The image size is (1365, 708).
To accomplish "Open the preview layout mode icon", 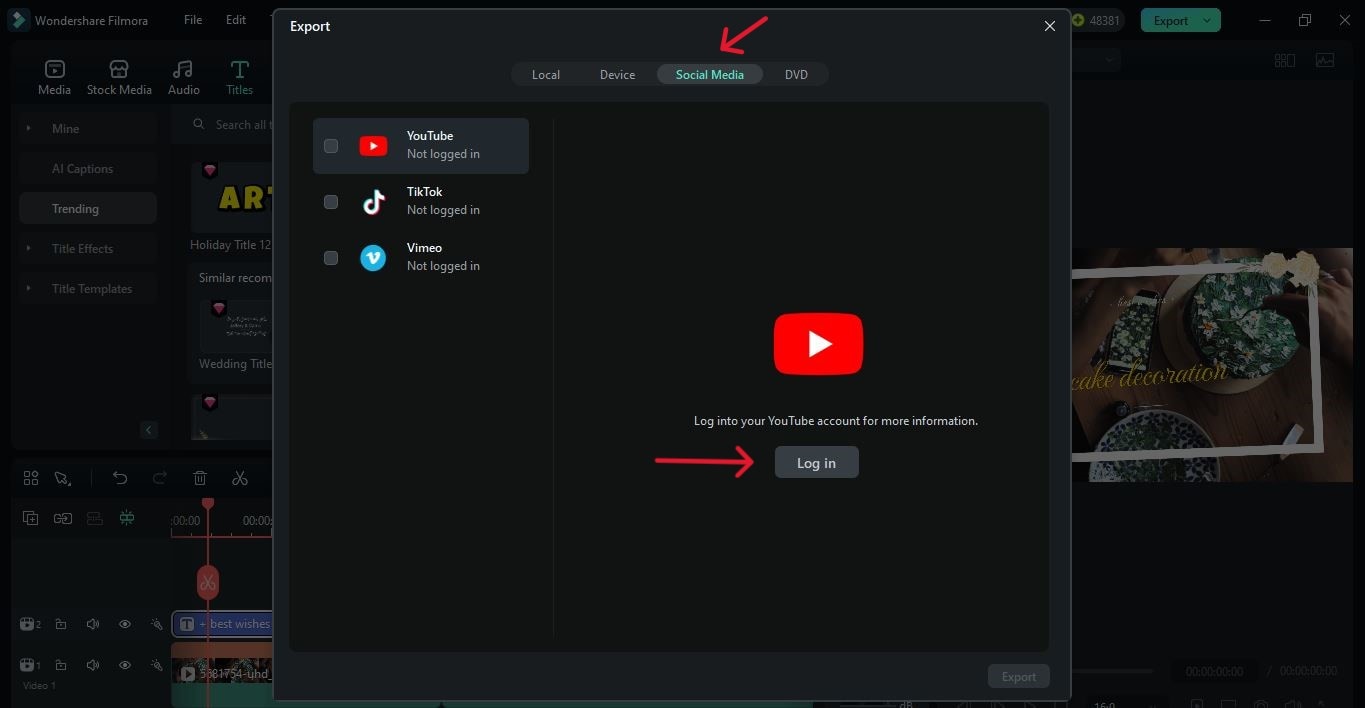I will tap(1285, 60).
